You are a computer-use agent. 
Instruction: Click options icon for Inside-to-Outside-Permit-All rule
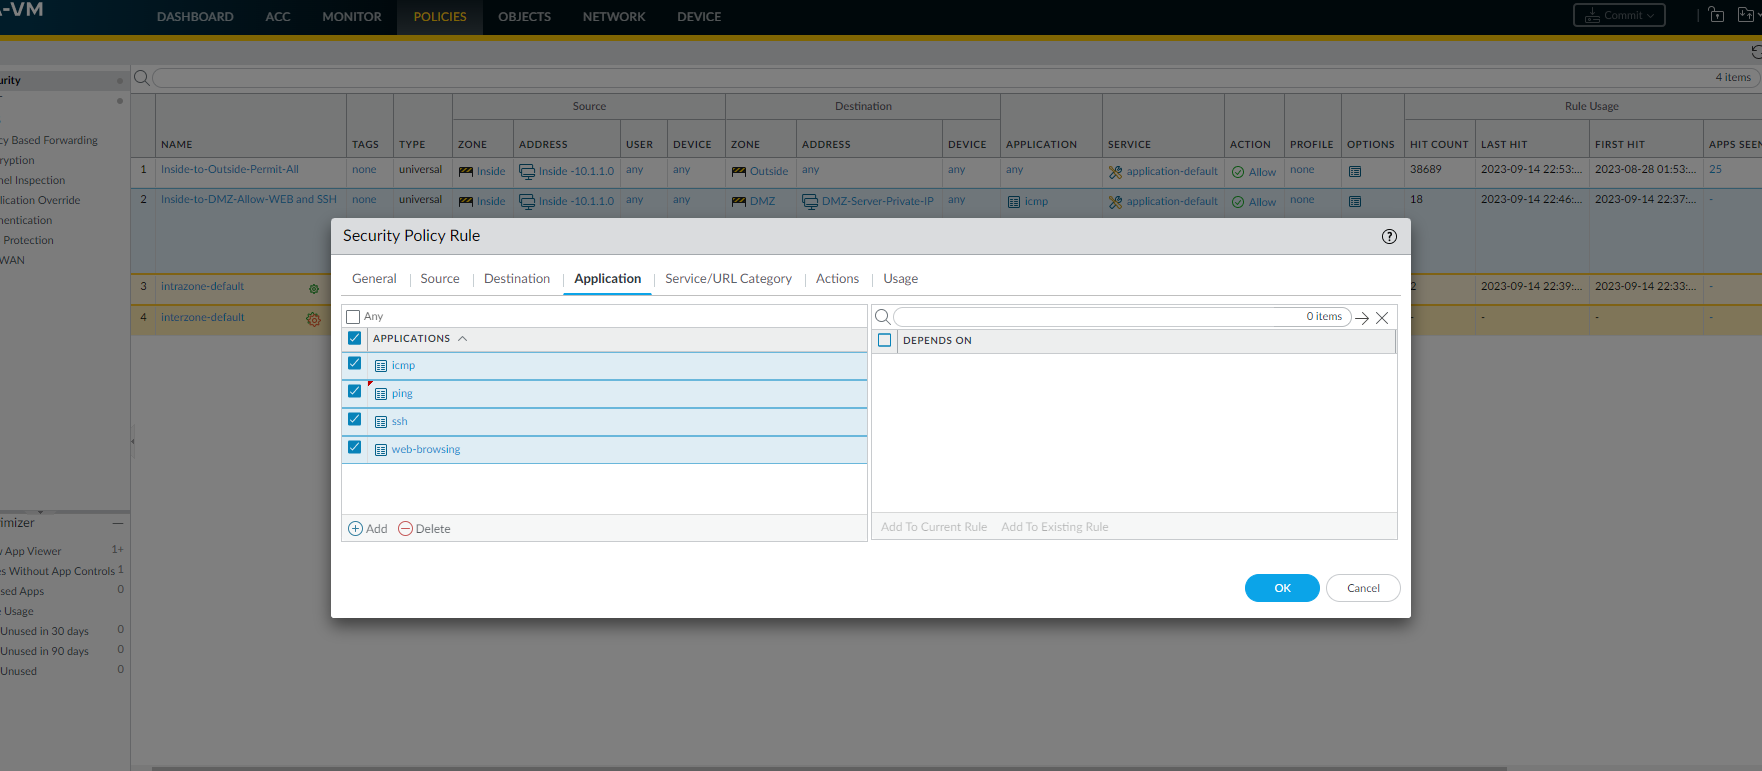[x=1354, y=172]
